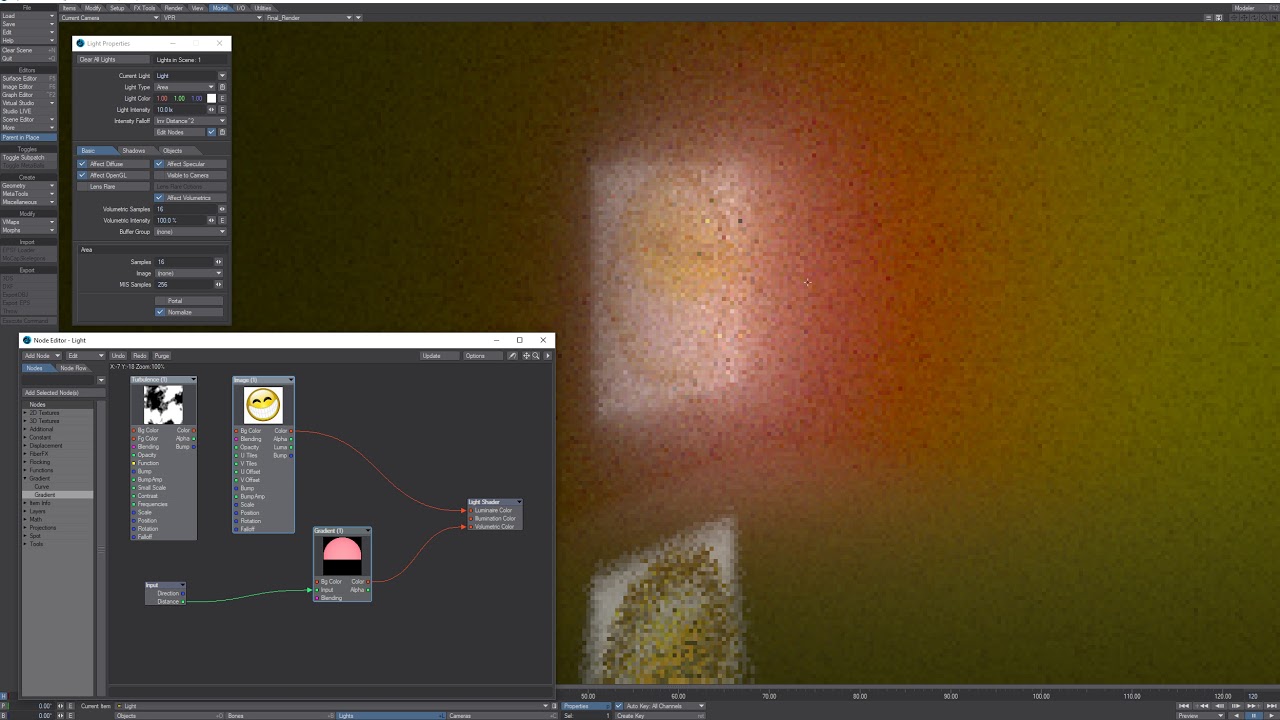The width and height of the screenshot is (1280, 720).
Task: Click the Gradient (1) node collapse arrow
Action: 368,531
